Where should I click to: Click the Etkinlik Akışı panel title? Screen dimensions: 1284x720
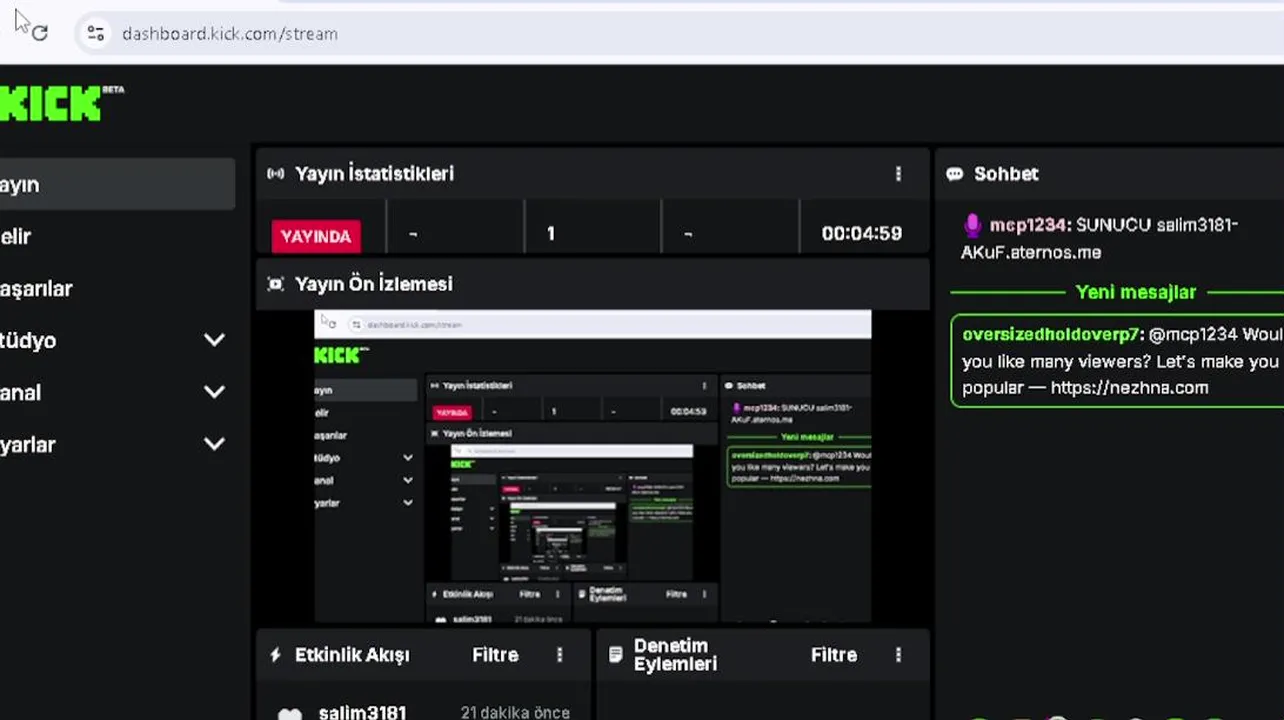coord(352,655)
